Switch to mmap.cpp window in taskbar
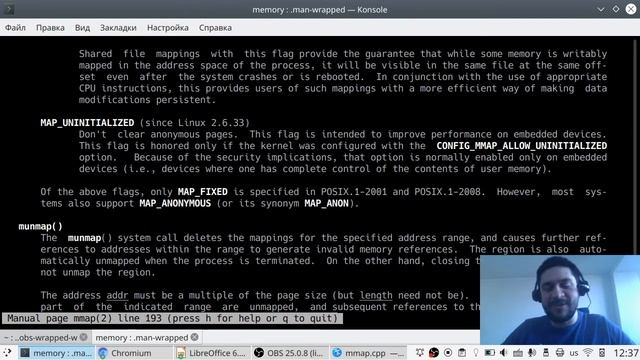The image size is (640, 360). click(368, 353)
